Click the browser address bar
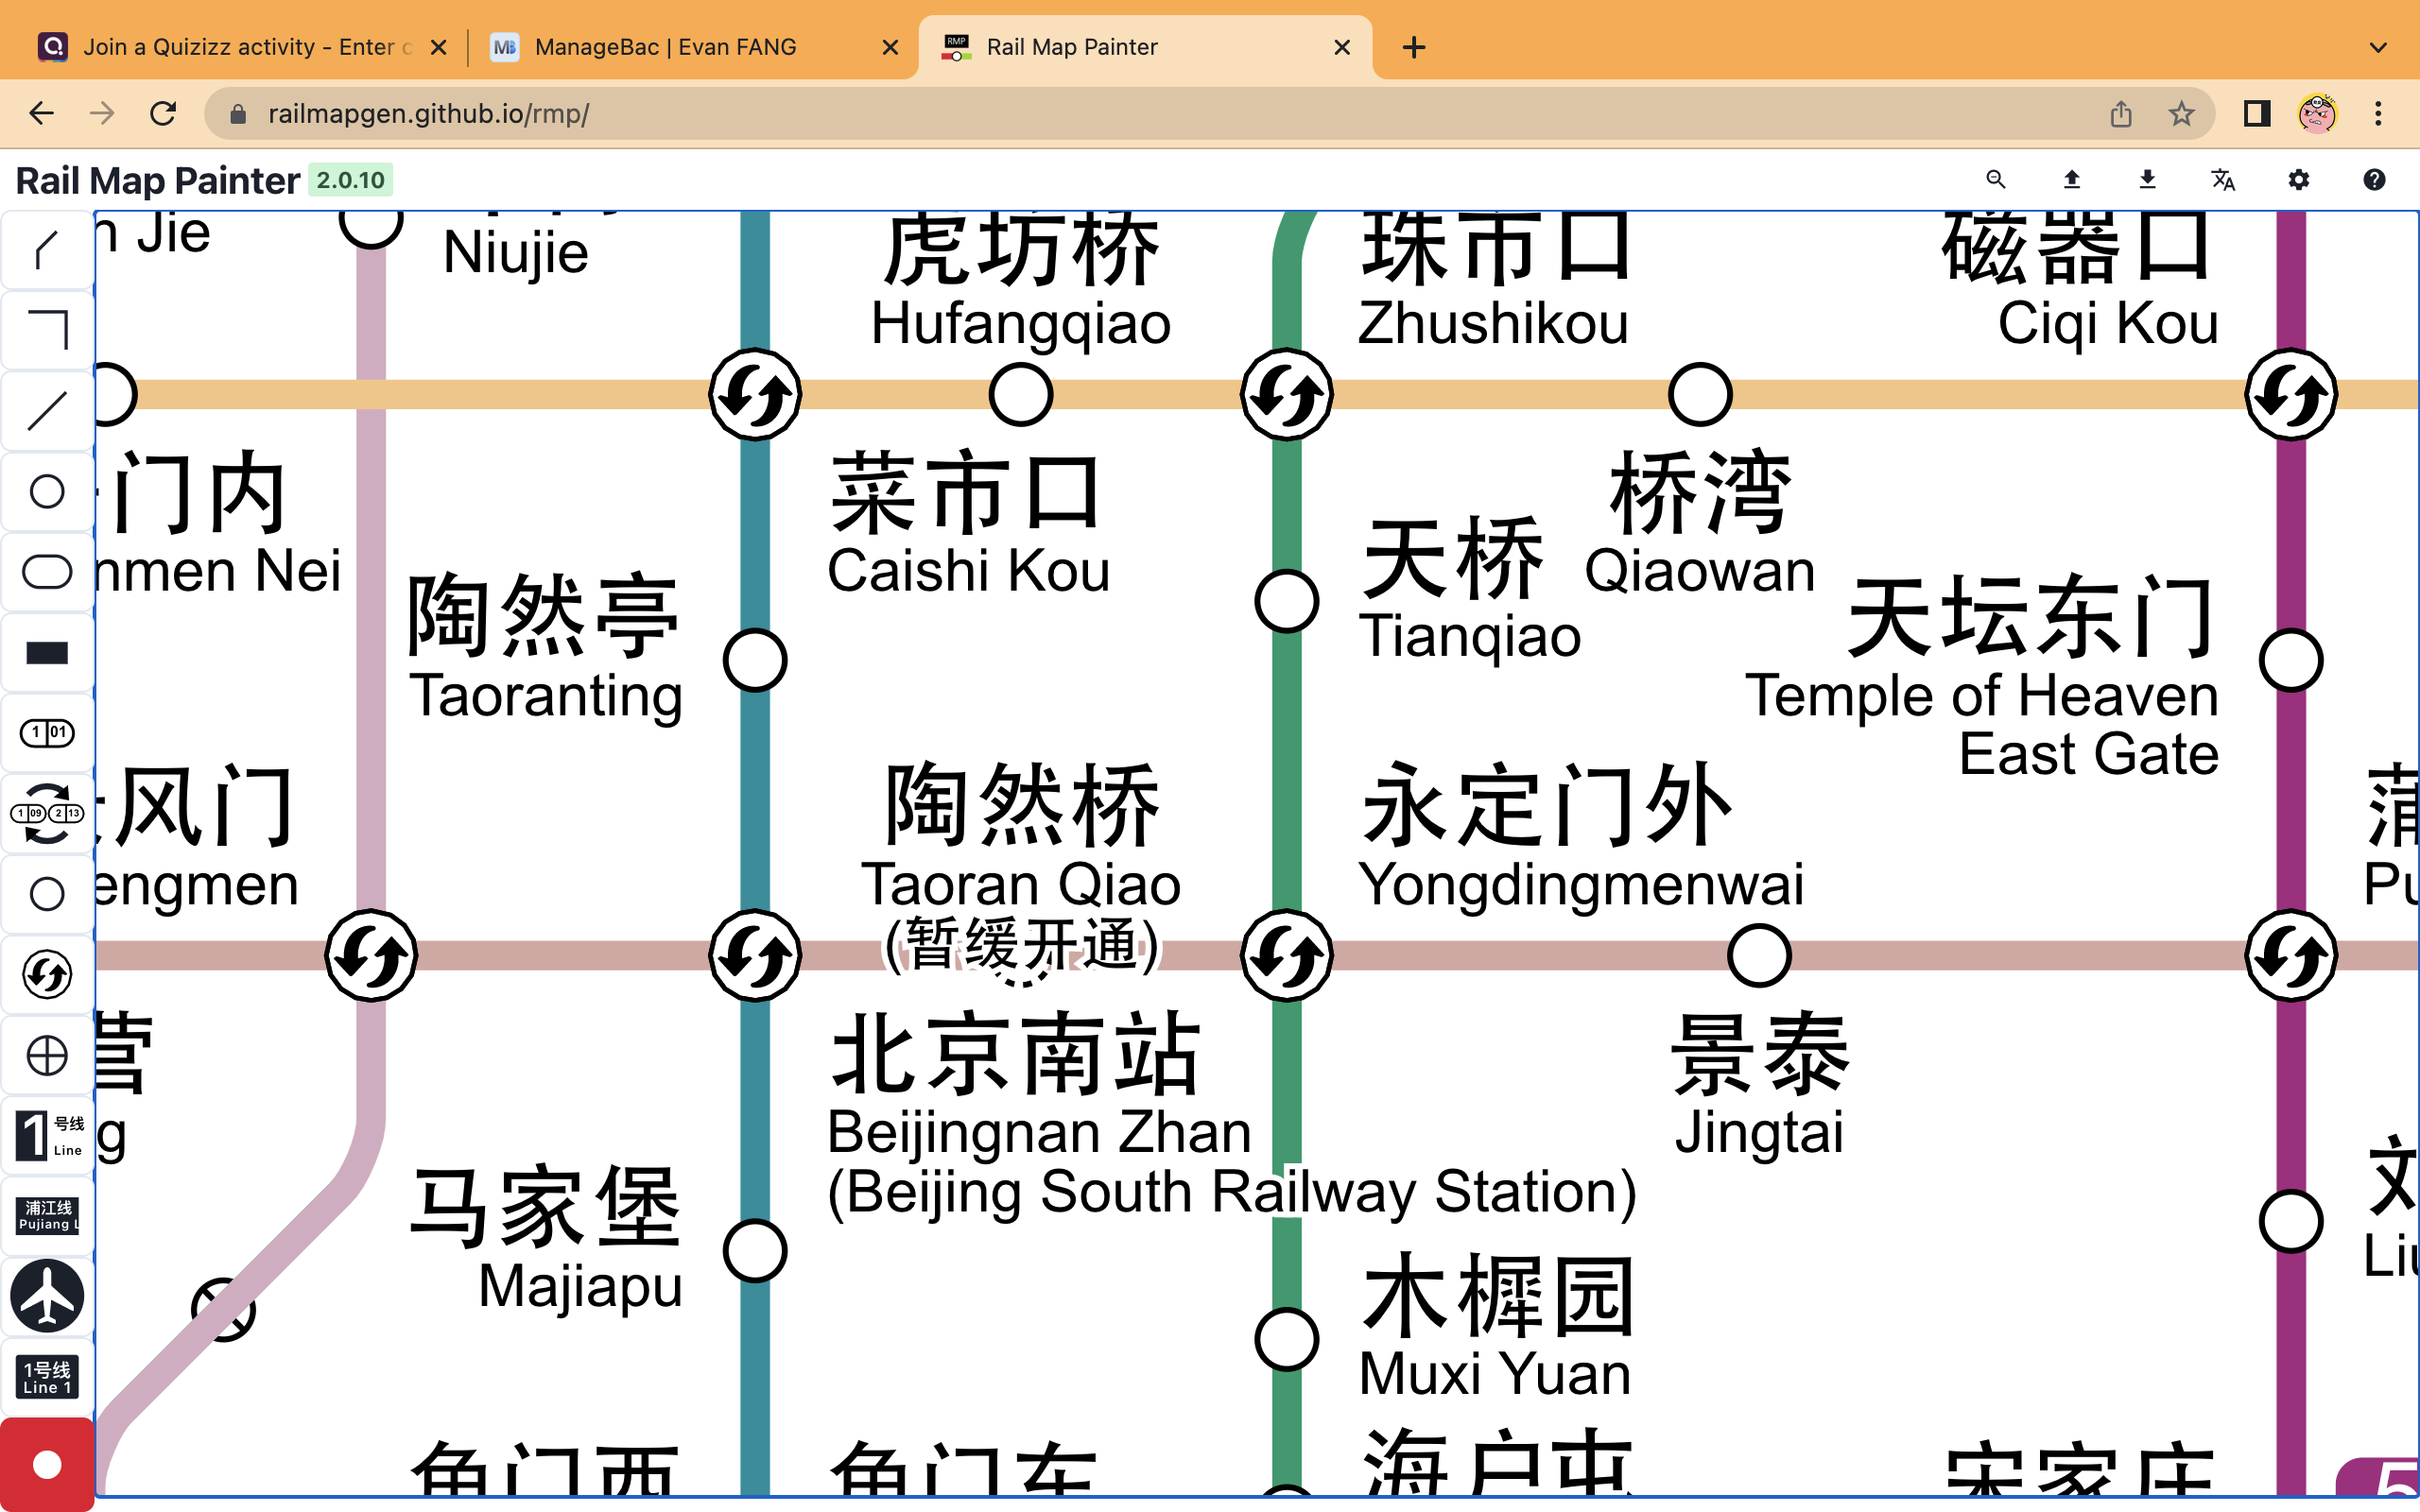Screen dimensions: 2420x1512 pos(700,113)
